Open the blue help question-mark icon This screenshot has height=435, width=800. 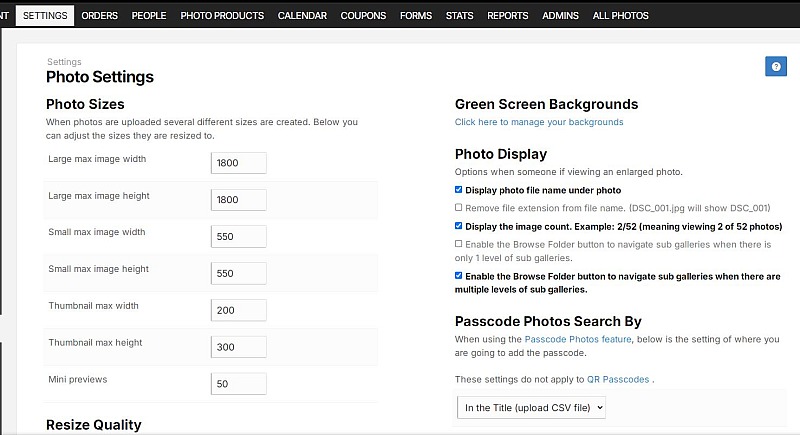pyautogui.click(x=776, y=66)
